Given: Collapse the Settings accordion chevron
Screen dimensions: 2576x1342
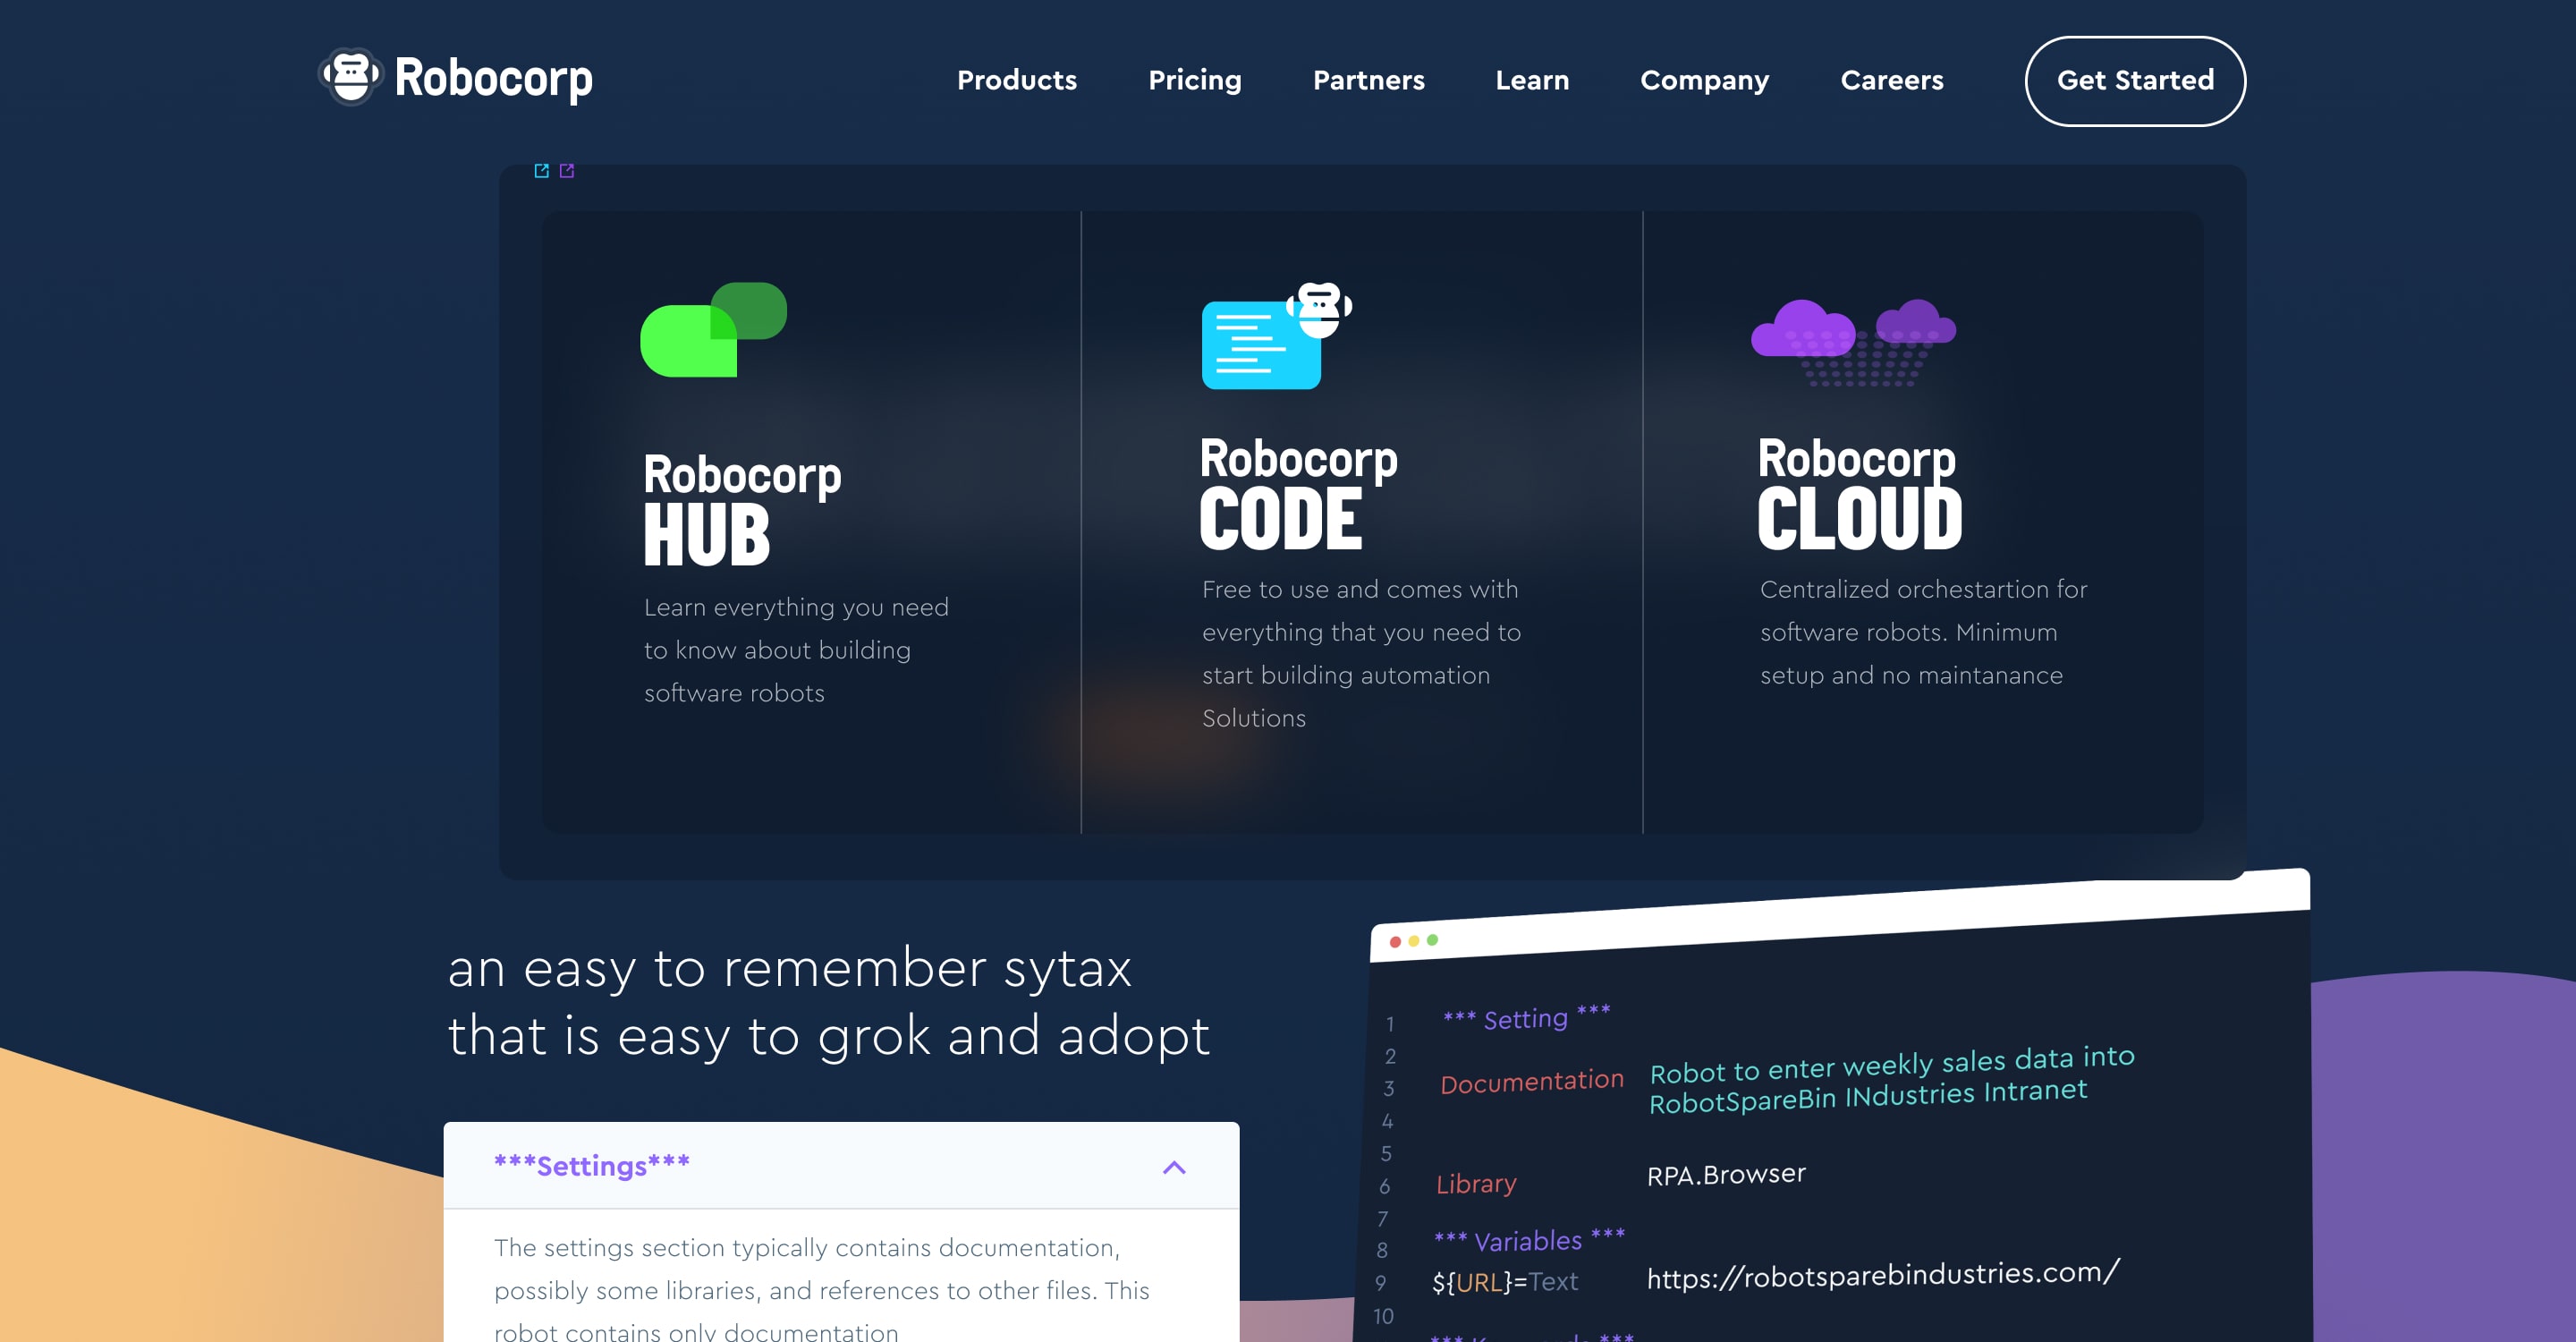Looking at the screenshot, I should [1174, 1167].
